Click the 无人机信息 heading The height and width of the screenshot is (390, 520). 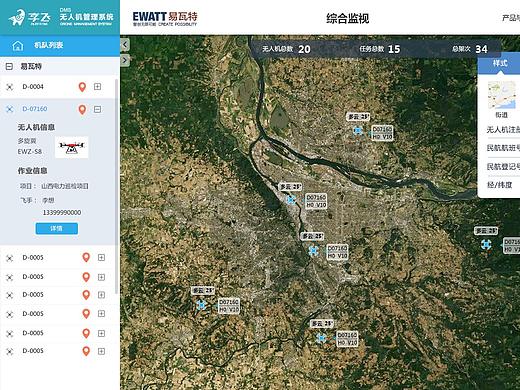point(36,127)
